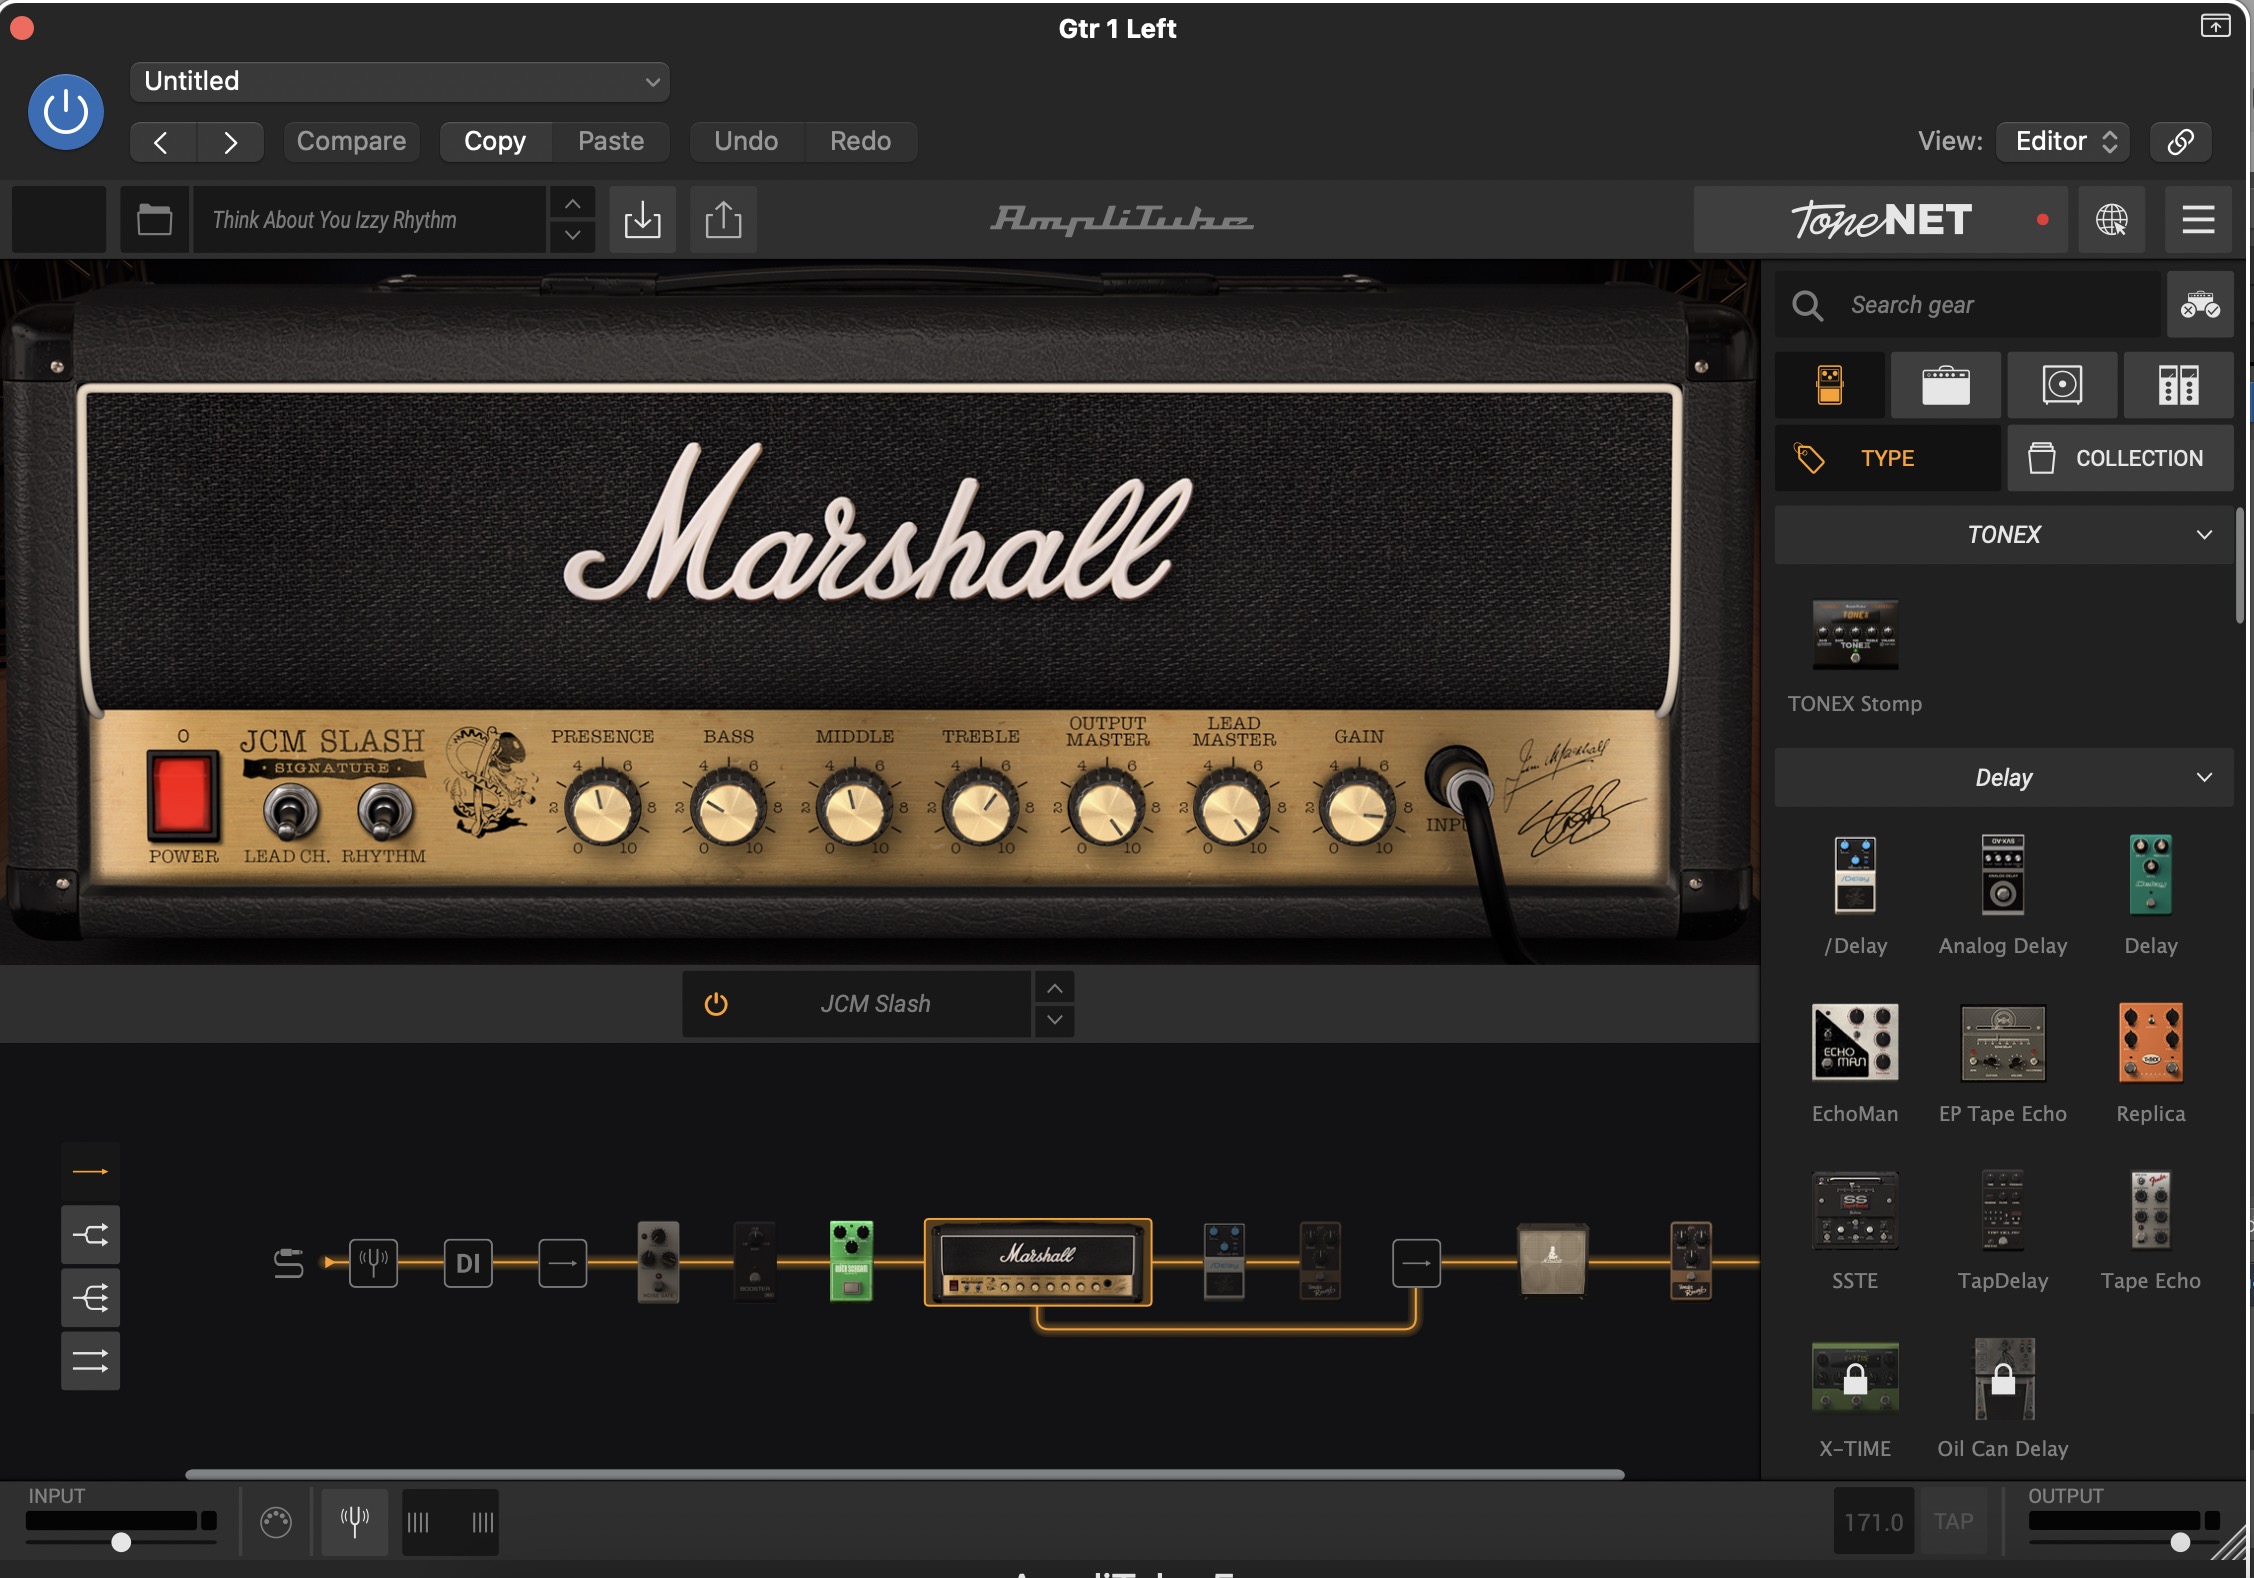This screenshot has width=2254, height=1578.
Task: Save preset with download icon
Action: point(642,219)
